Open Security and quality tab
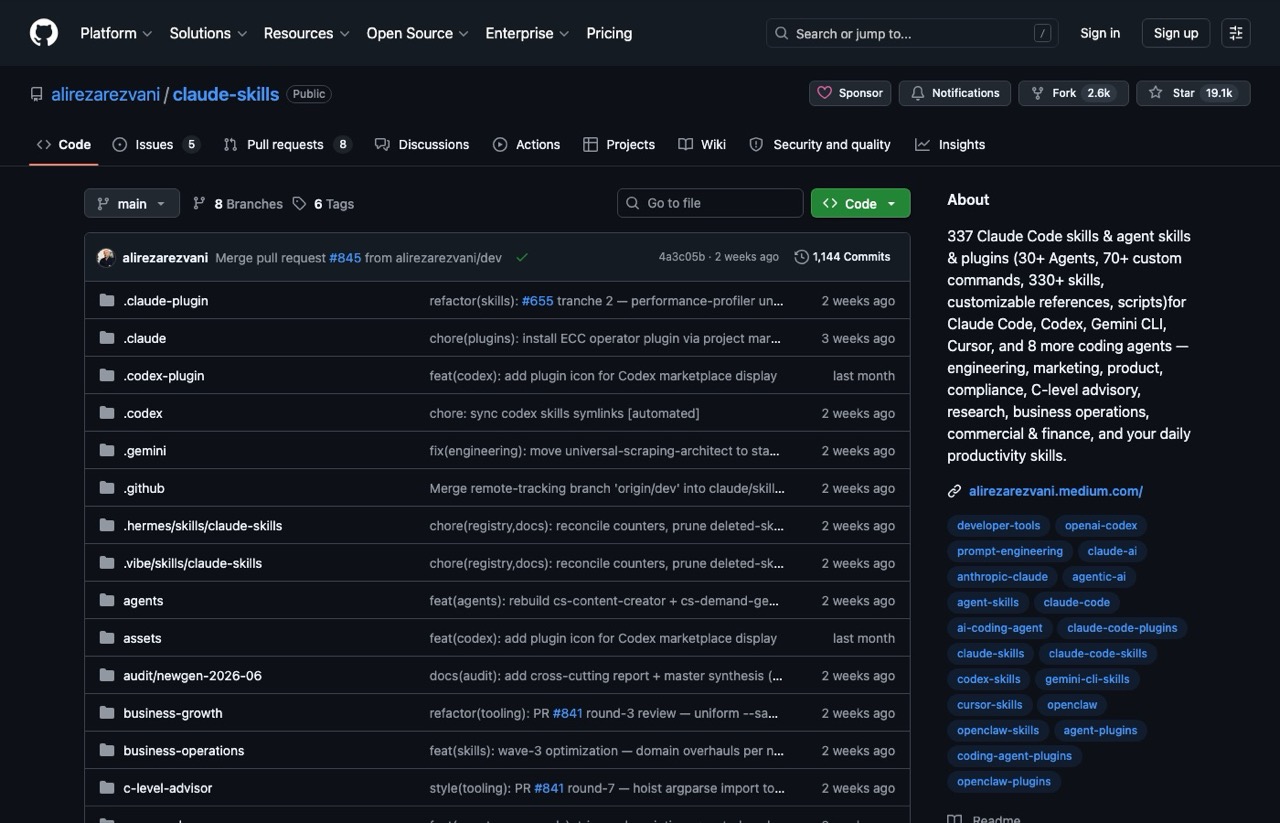This screenshot has height=823, width=1280. 820,144
